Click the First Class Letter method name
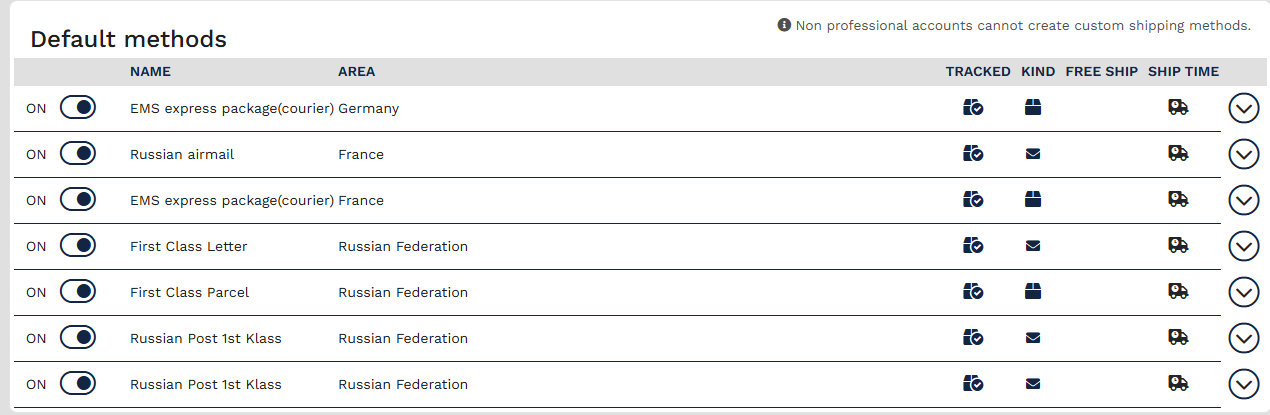1270x415 pixels. [x=189, y=246]
